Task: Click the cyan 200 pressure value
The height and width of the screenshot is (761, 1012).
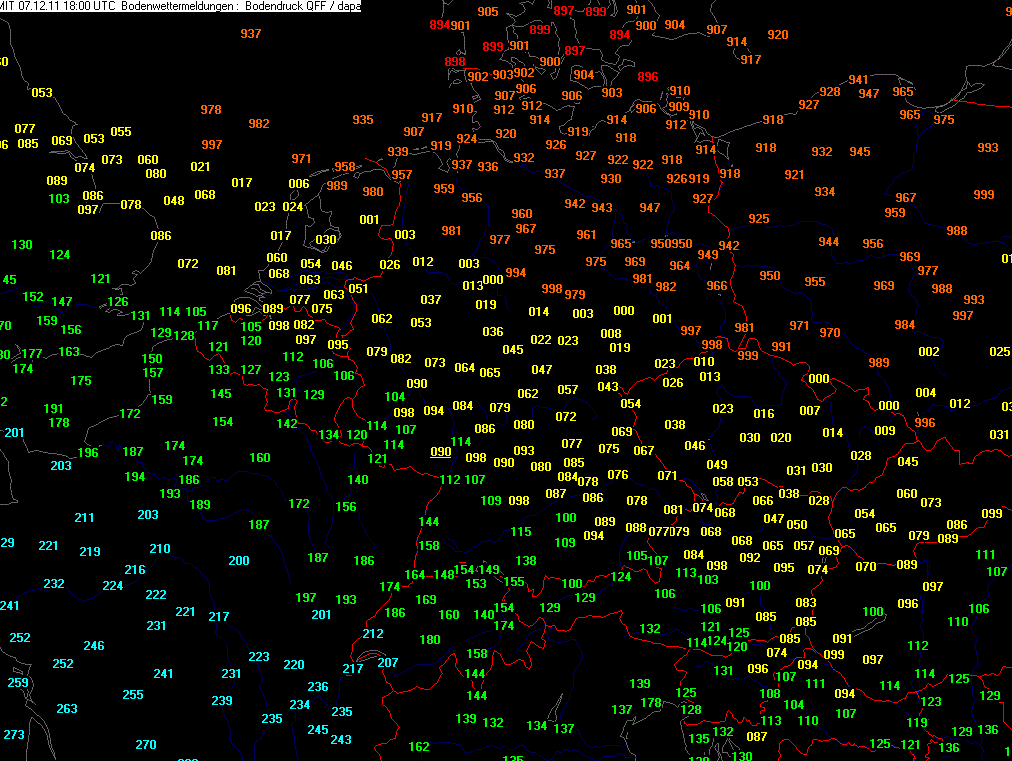Action: [239, 561]
